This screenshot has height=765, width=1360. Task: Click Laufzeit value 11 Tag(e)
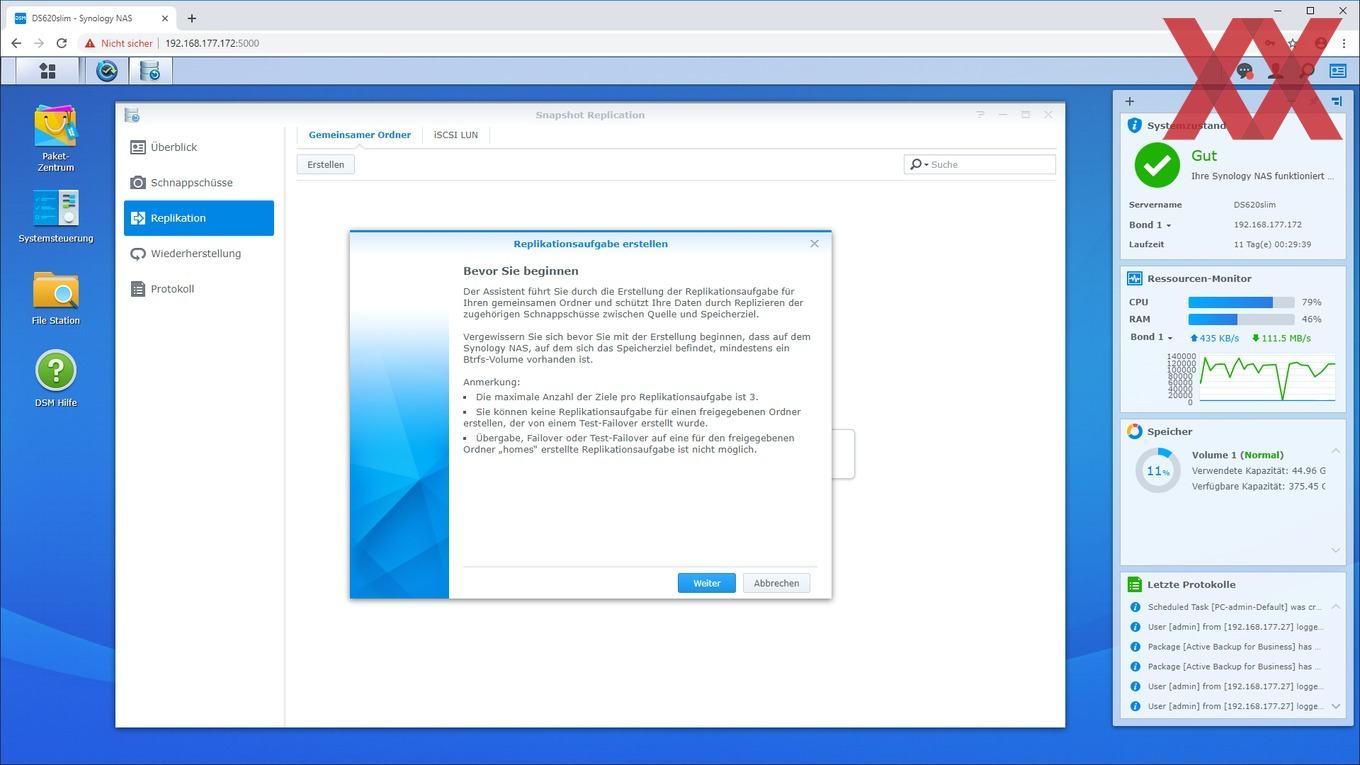tap(1272, 244)
